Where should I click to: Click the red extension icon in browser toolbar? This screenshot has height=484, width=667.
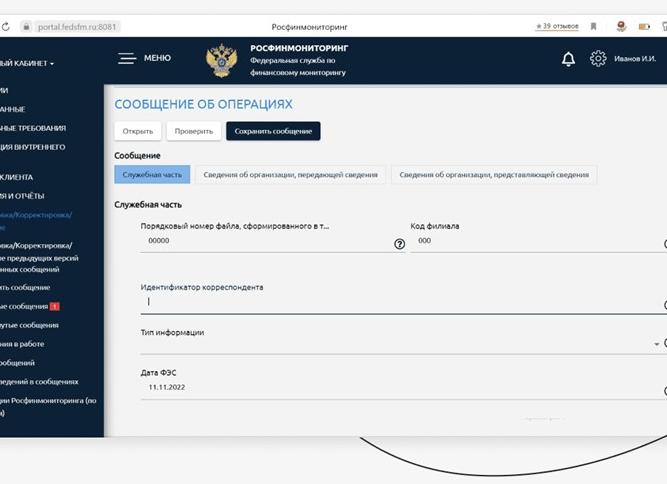621,26
